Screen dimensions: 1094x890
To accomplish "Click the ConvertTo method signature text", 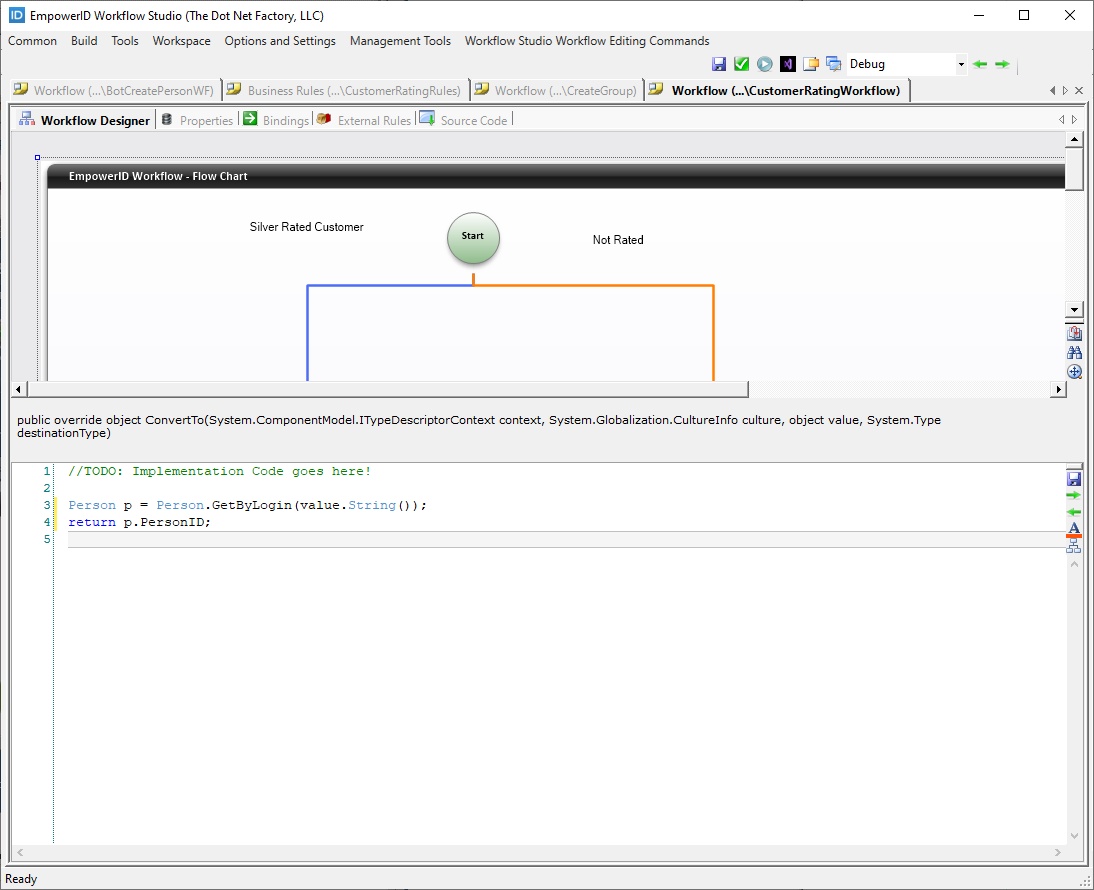I will (479, 426).
